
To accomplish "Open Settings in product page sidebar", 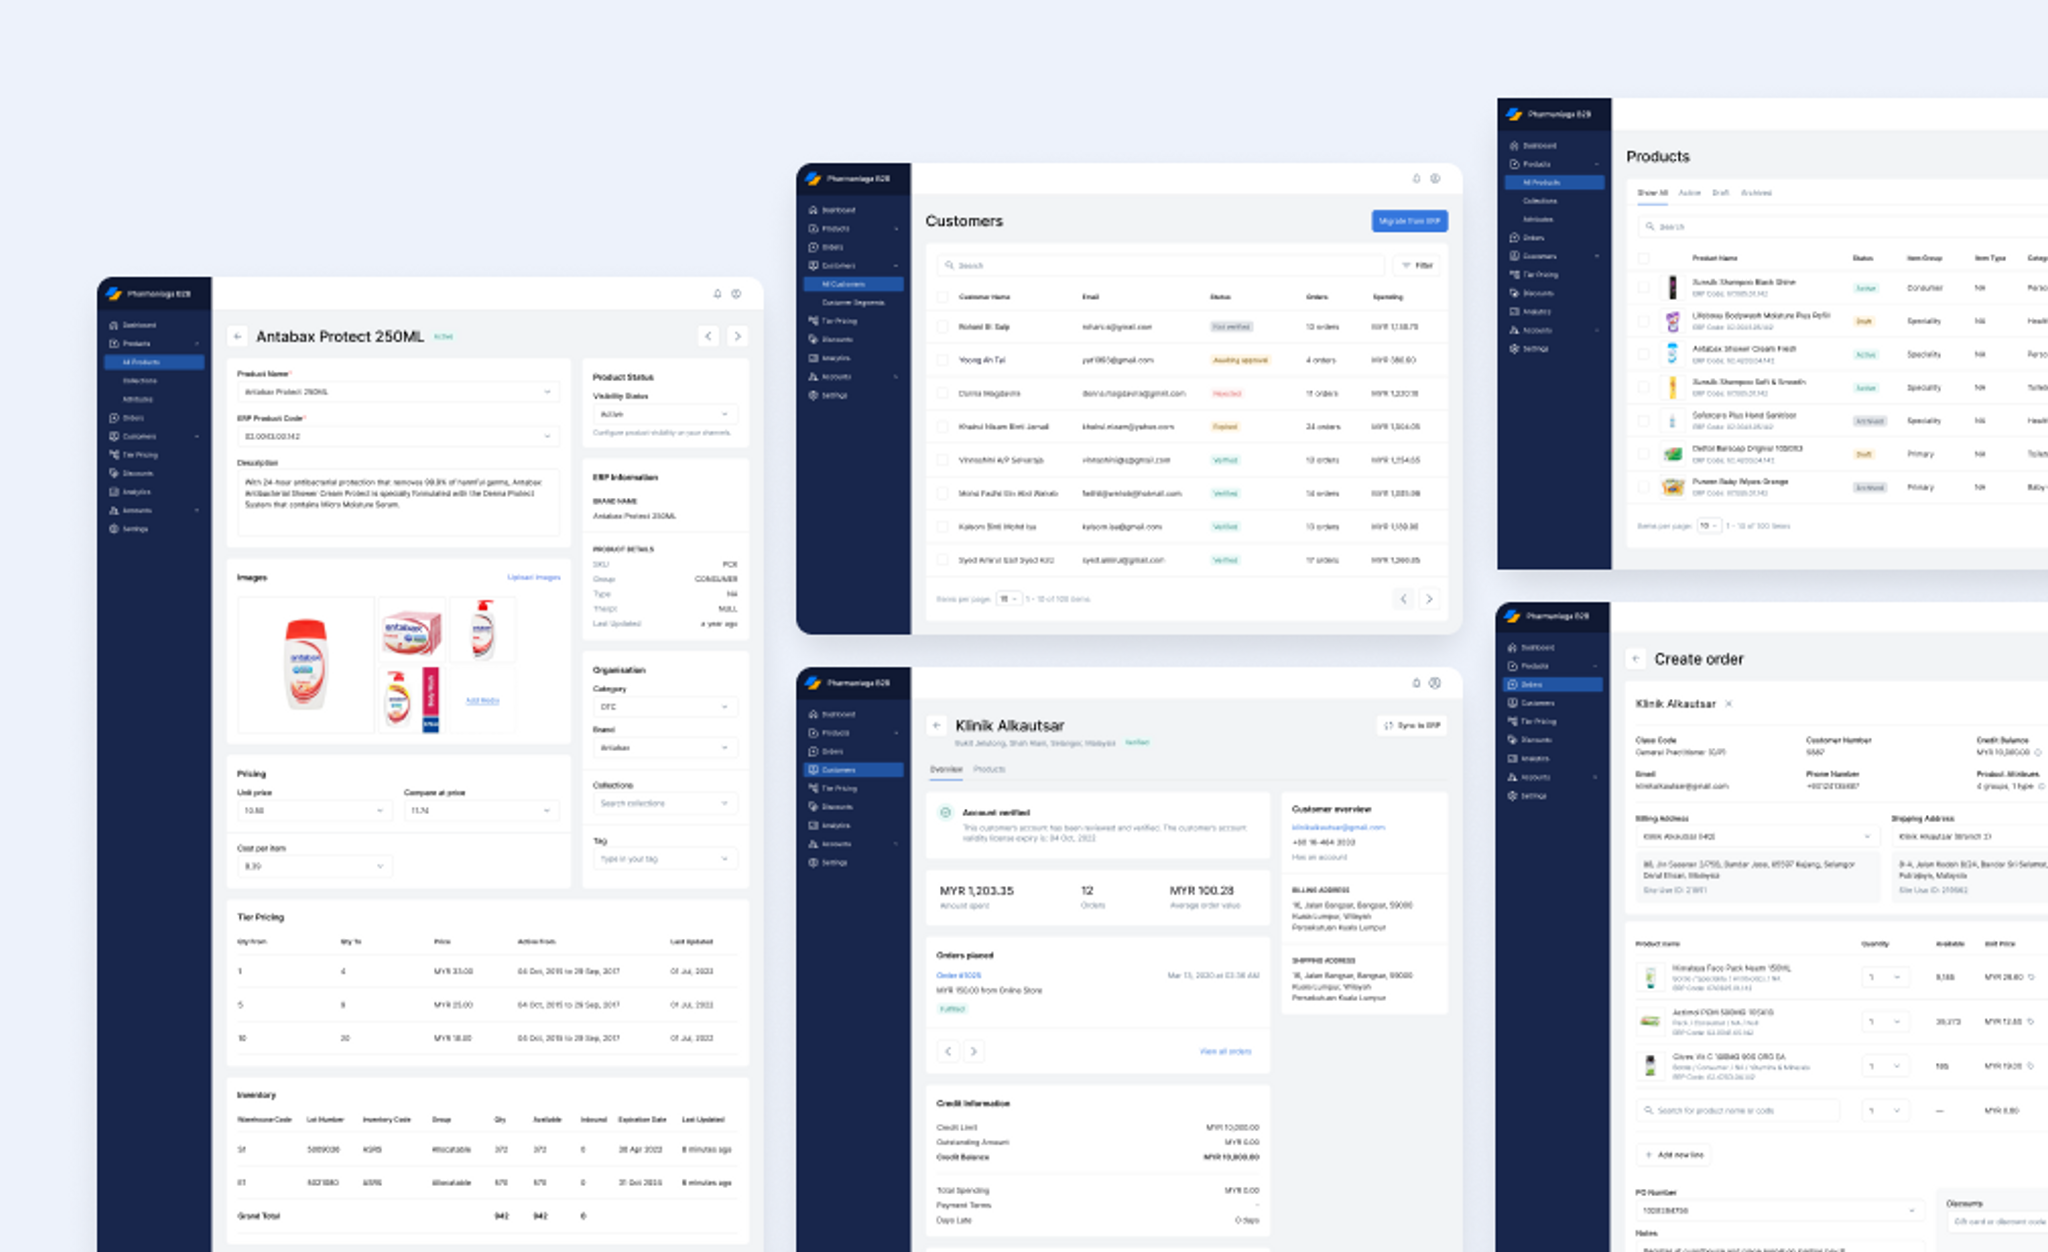I will coord(134,529).
